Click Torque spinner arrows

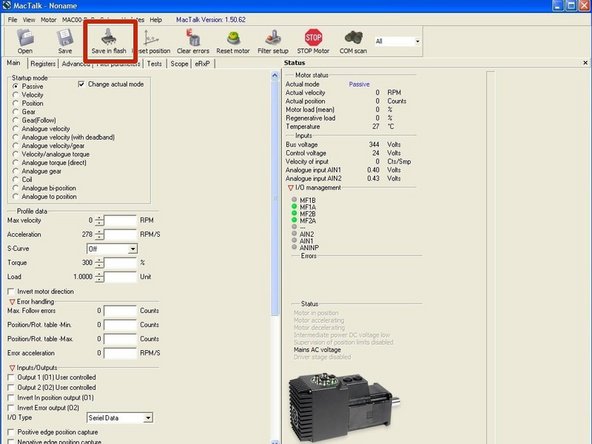pyautogui.click(x=99, y=263)
